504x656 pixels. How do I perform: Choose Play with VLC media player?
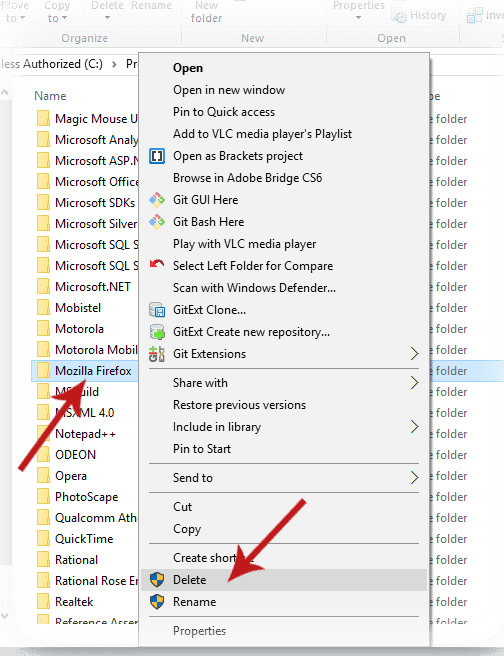coord(244,244)
